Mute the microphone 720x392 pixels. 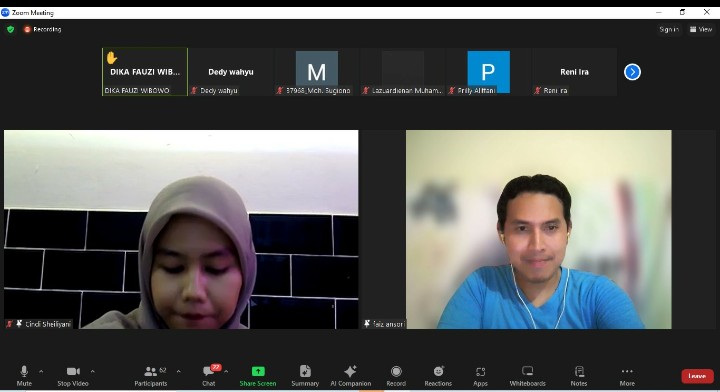[24, 376]
